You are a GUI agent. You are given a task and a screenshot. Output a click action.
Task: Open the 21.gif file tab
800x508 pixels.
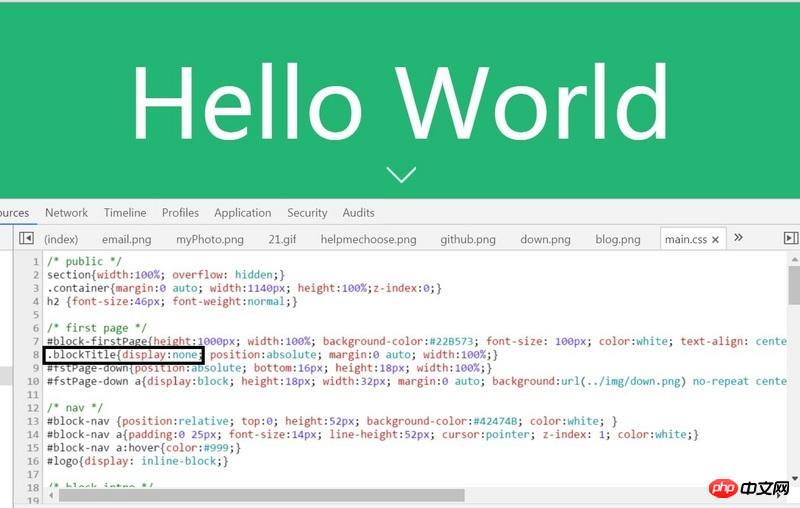pos(282,239)
